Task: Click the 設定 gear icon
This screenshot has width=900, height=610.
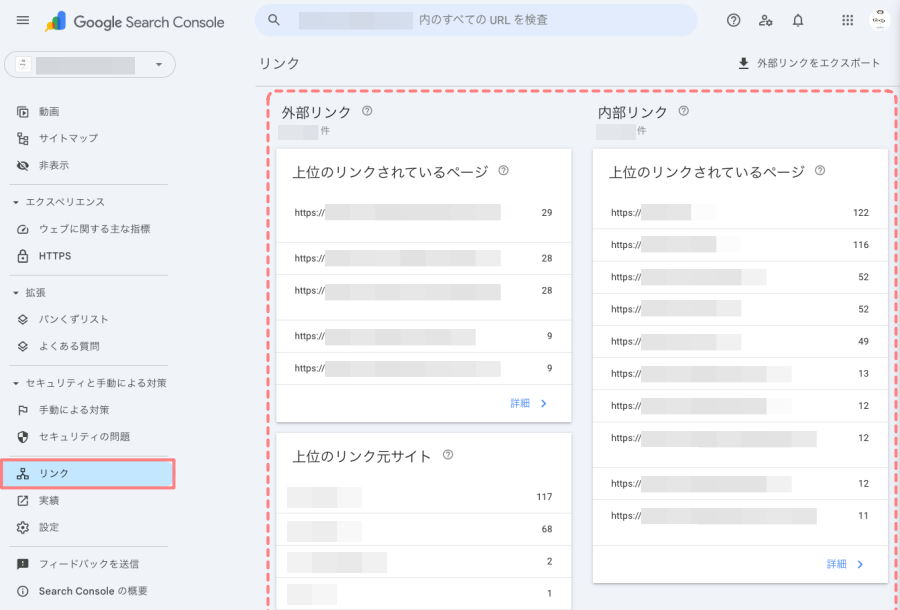Action: tap(22, 527)
